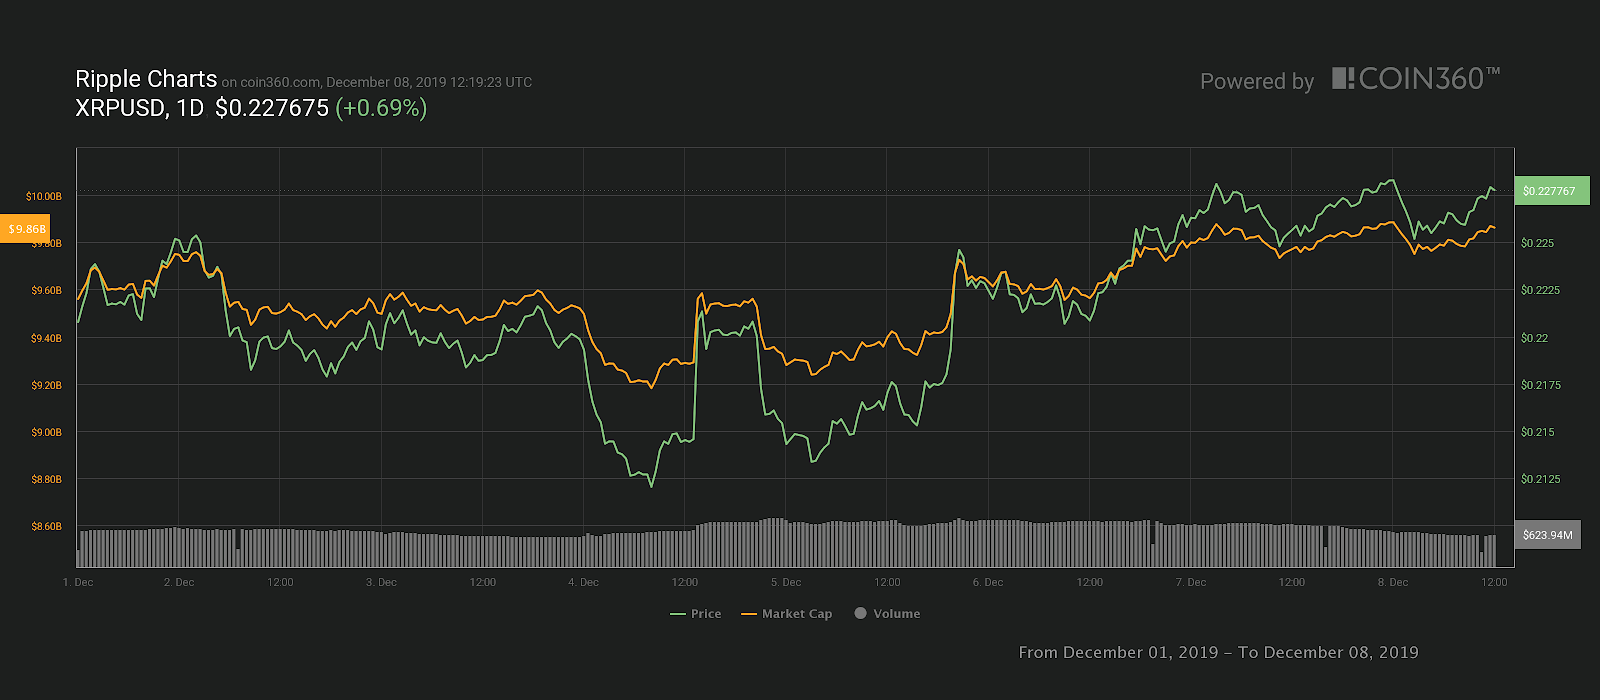Toggle the Volume legend entry
The height and width of the screenshot is (700, 1600).
coord(887,614)
